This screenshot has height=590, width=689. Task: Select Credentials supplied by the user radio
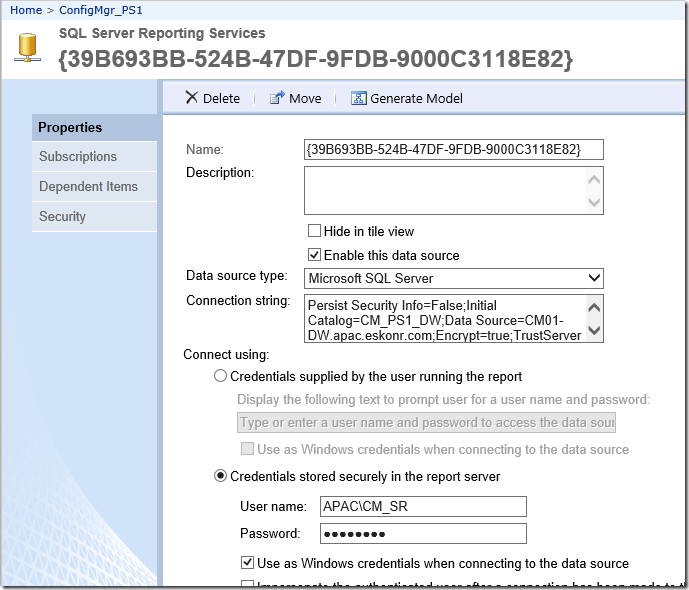tap(220, 377)
